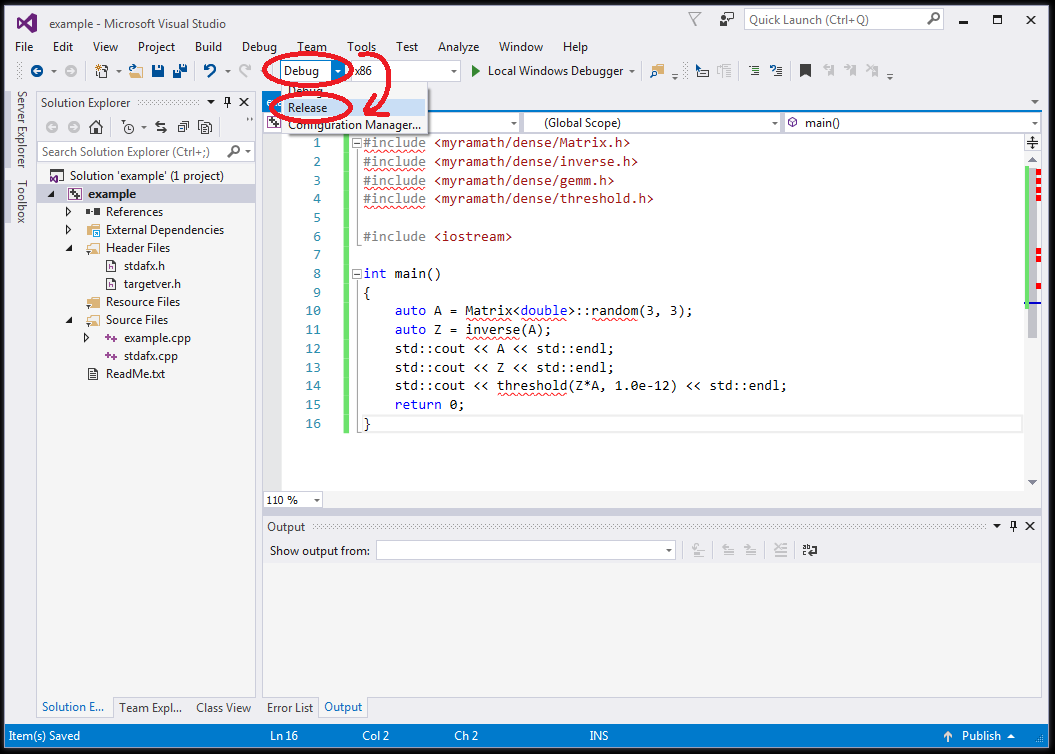Click the object member list icon in toolbar
The width and height of the screenshot is (1055, 754).
(702, 71)
